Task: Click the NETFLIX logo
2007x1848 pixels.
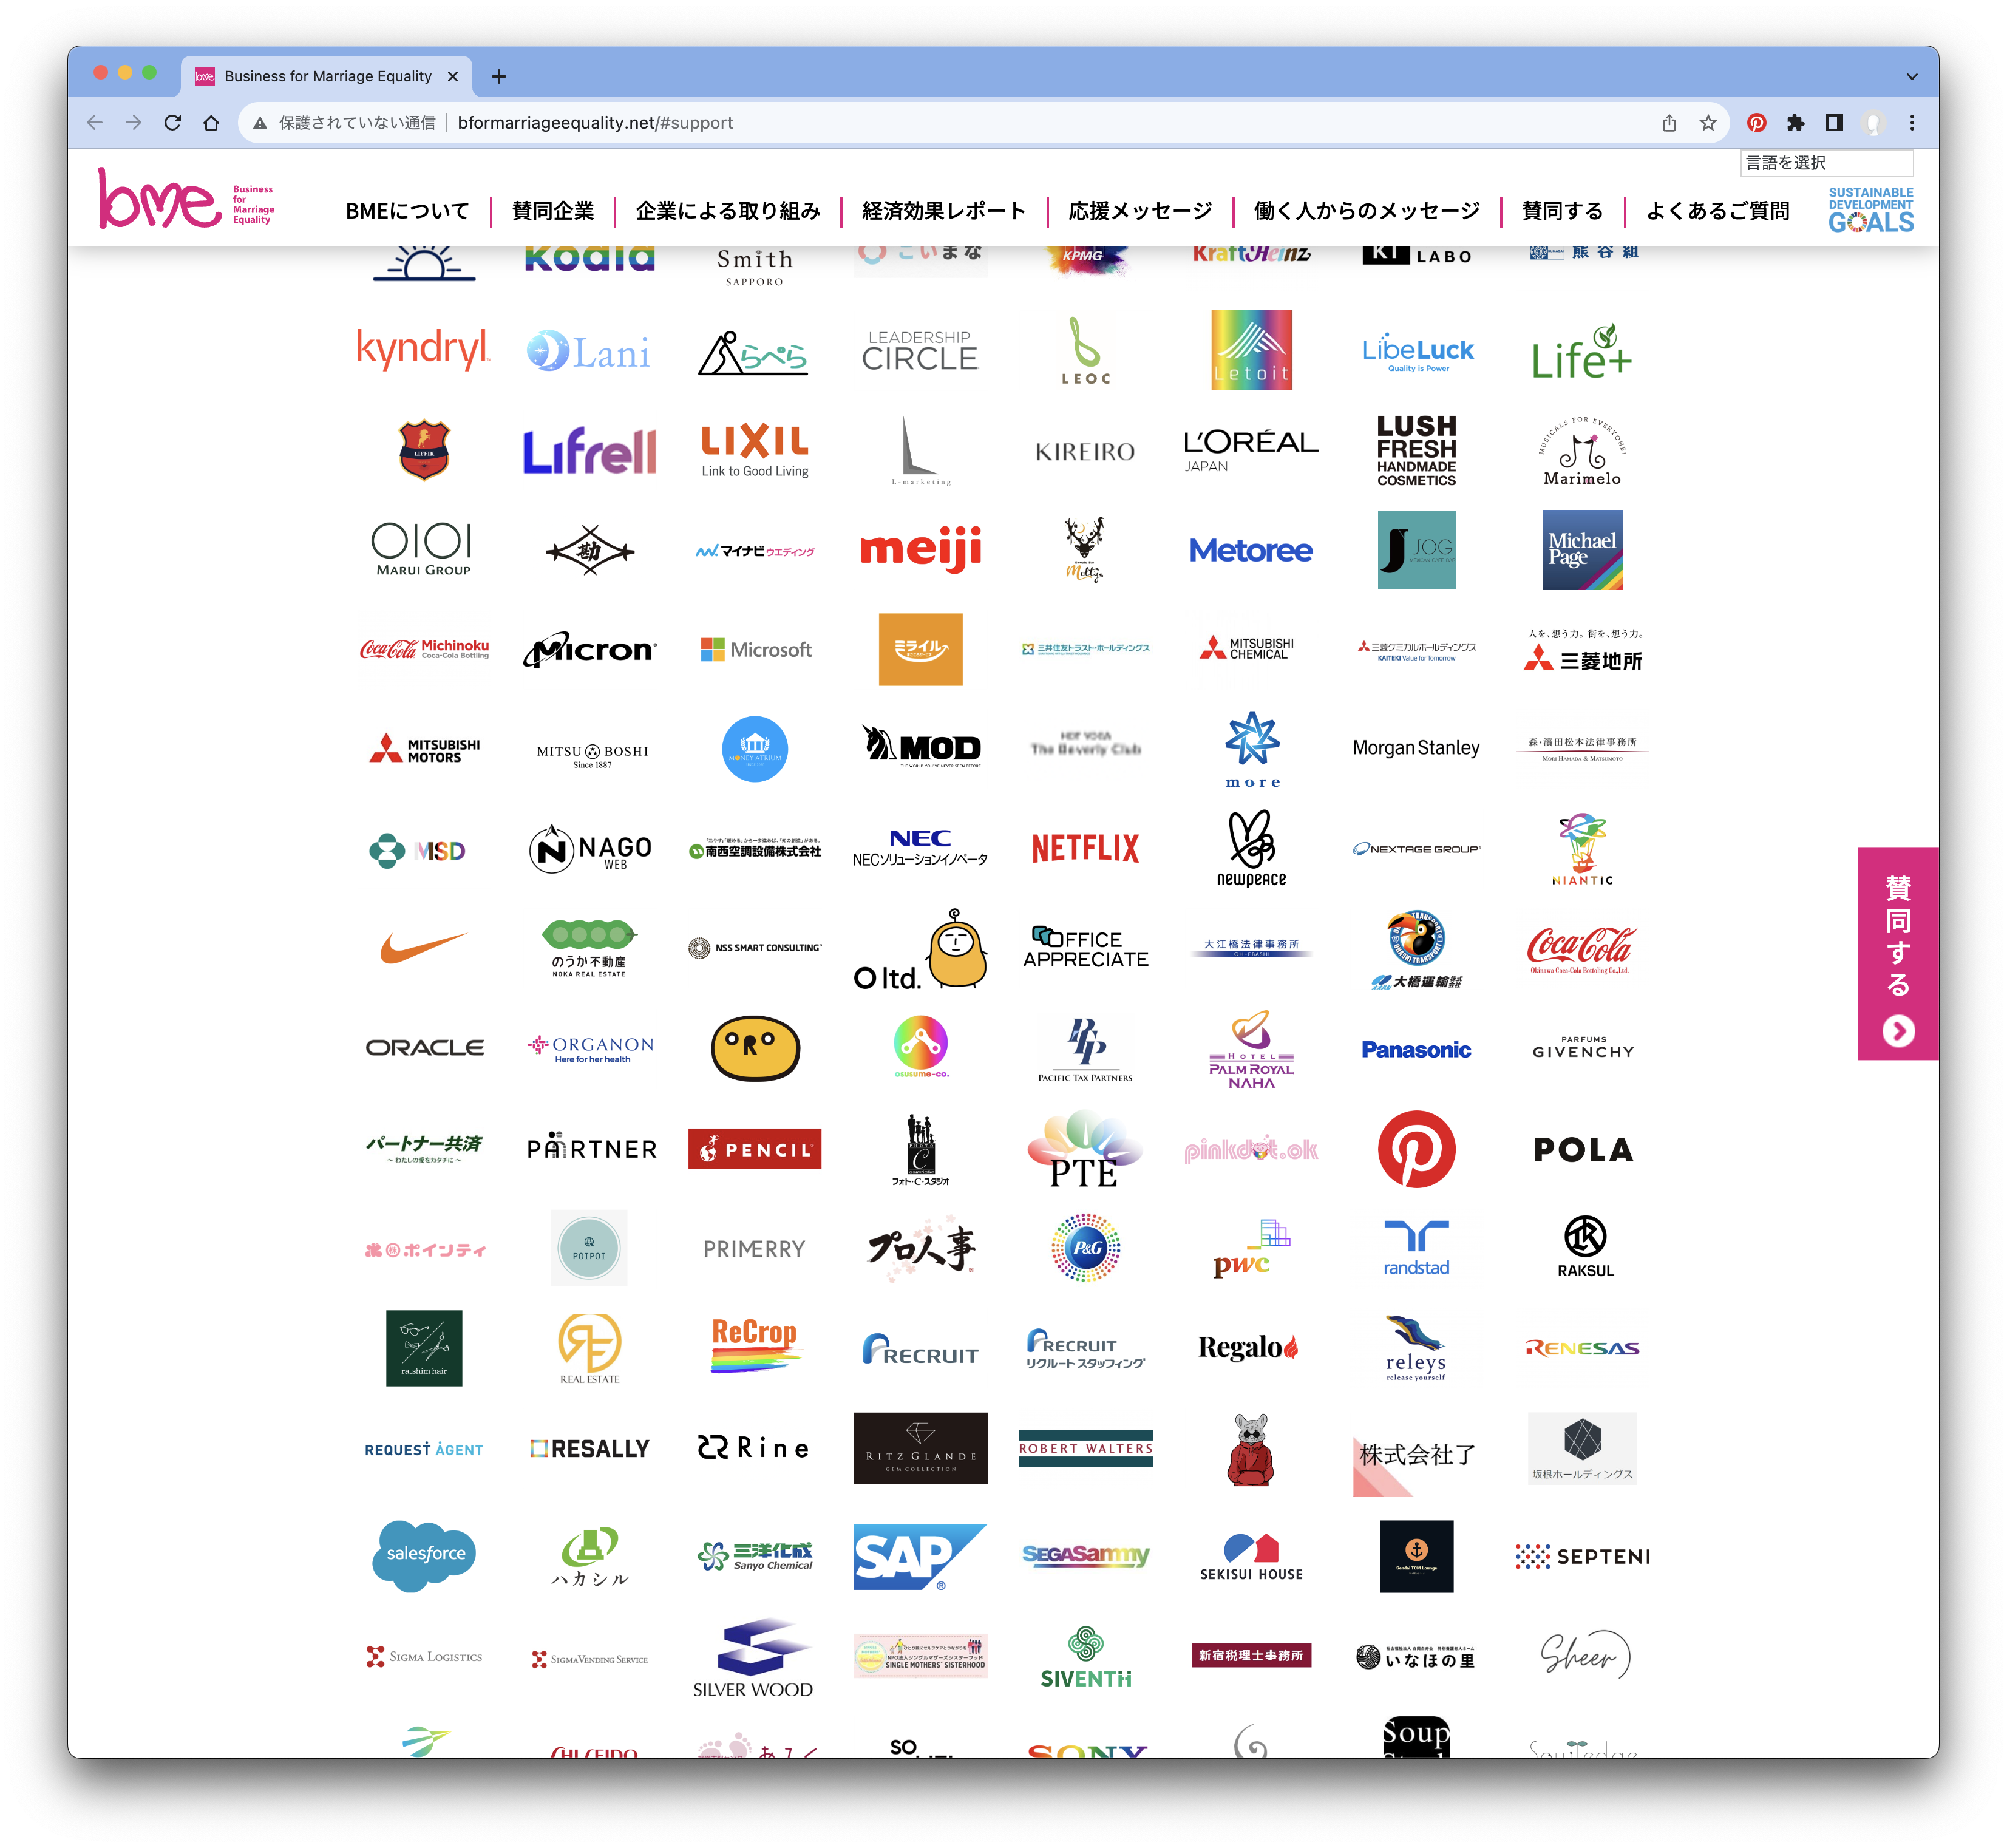Action: [1085, 849]
